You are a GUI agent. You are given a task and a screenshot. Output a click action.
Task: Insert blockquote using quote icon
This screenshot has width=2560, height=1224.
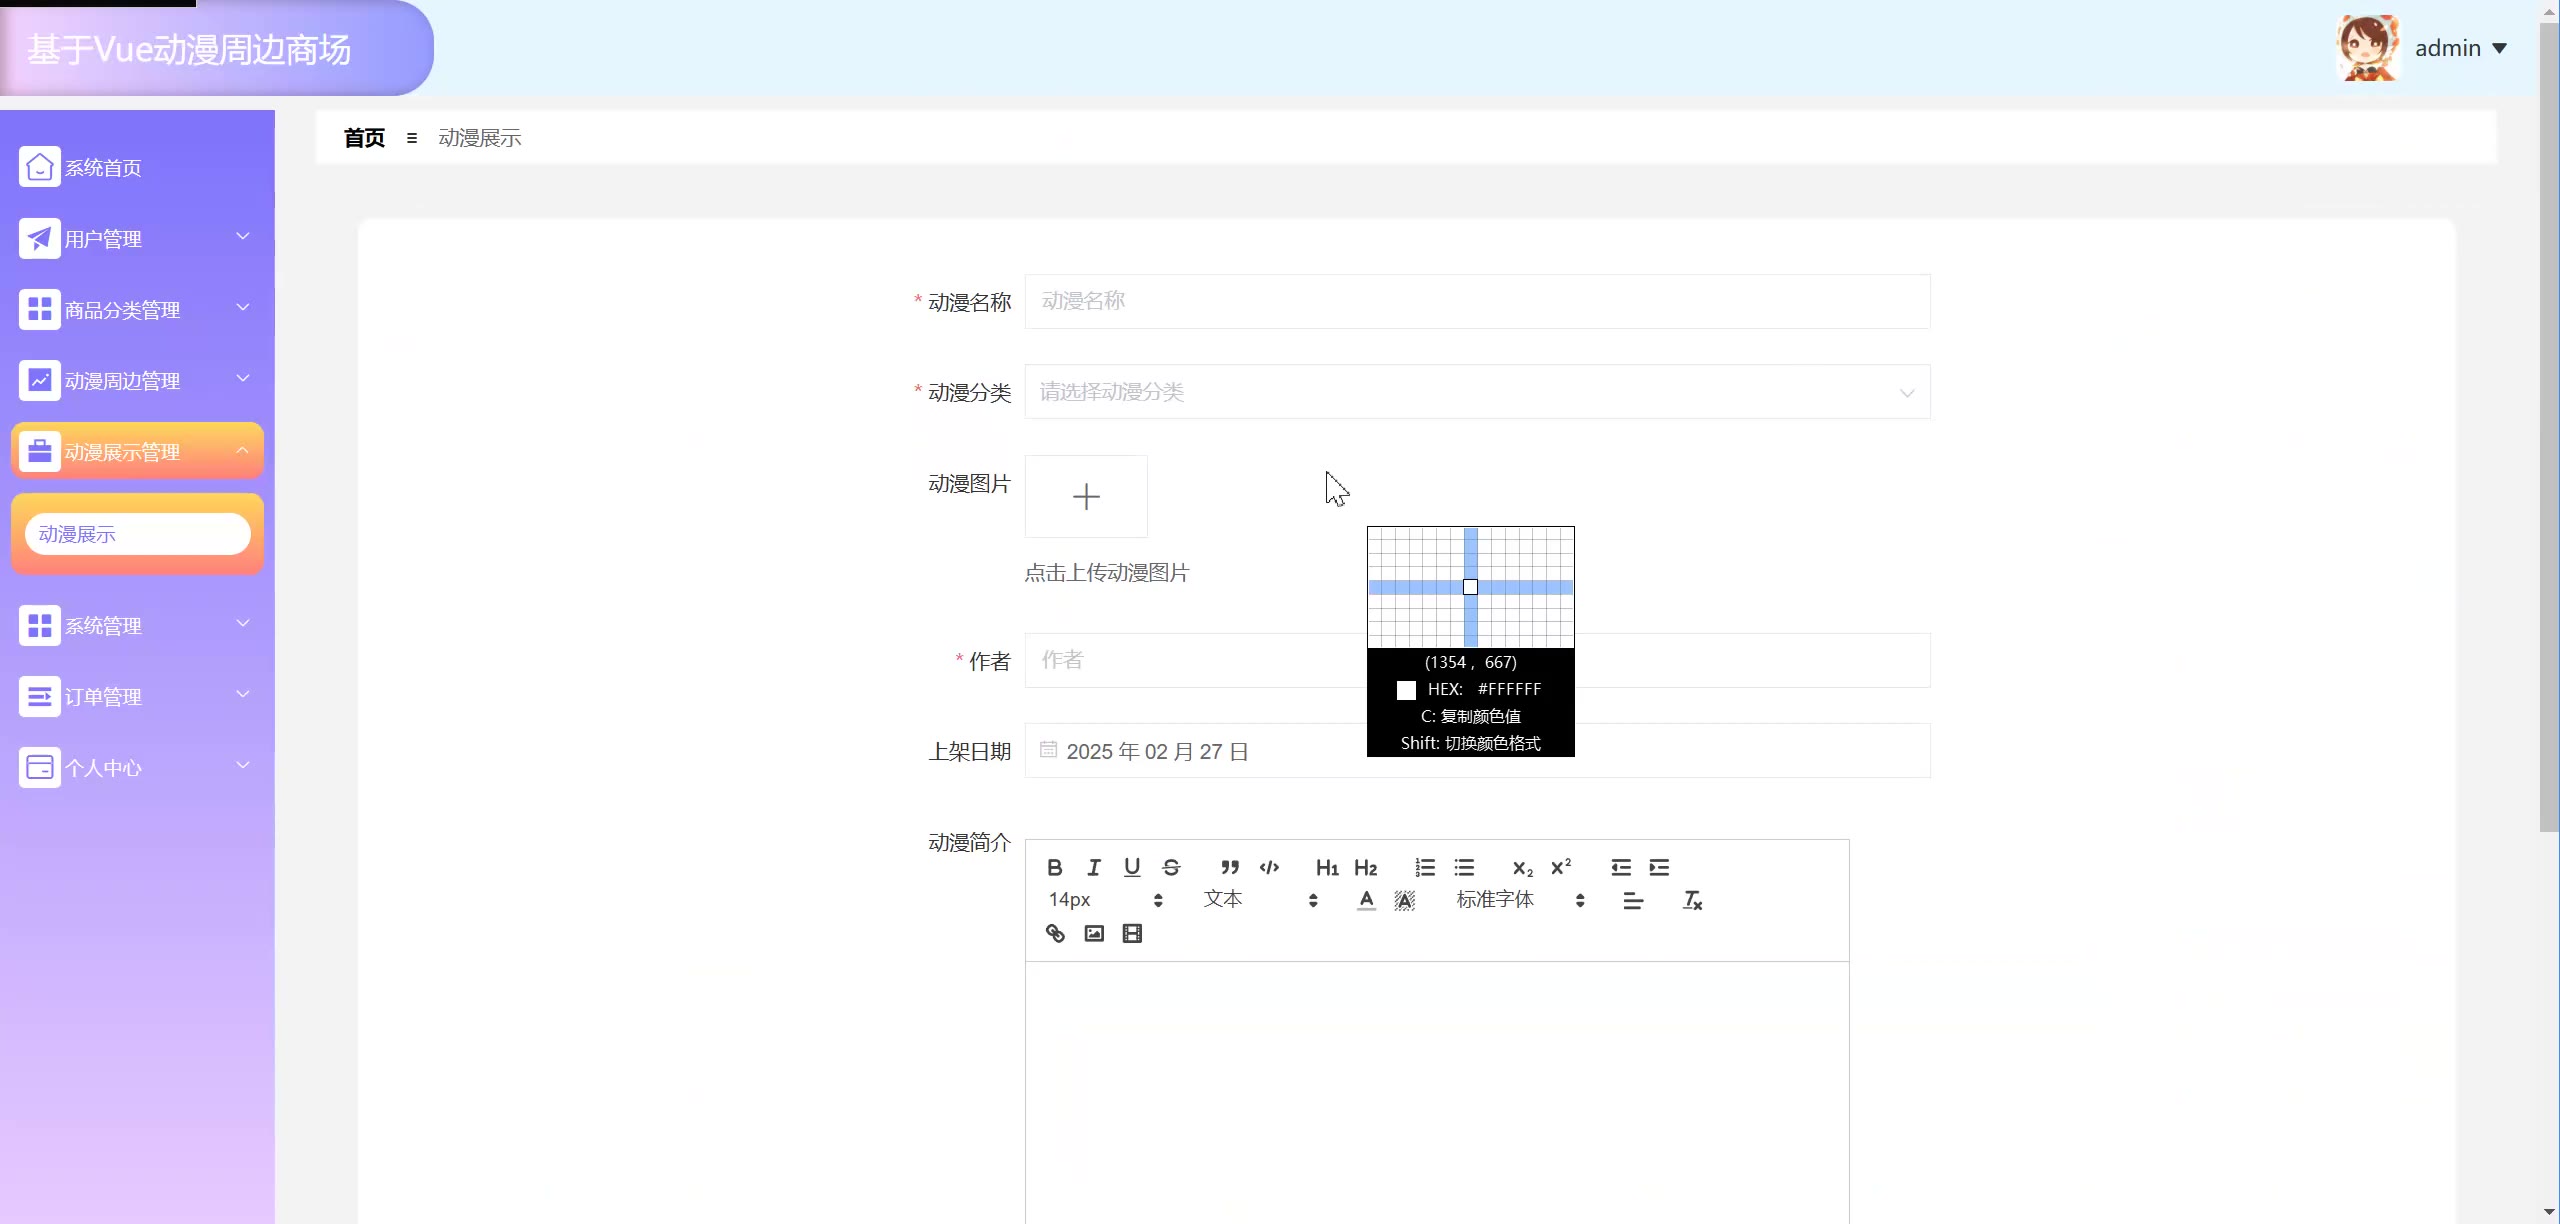pos(1230,867)
